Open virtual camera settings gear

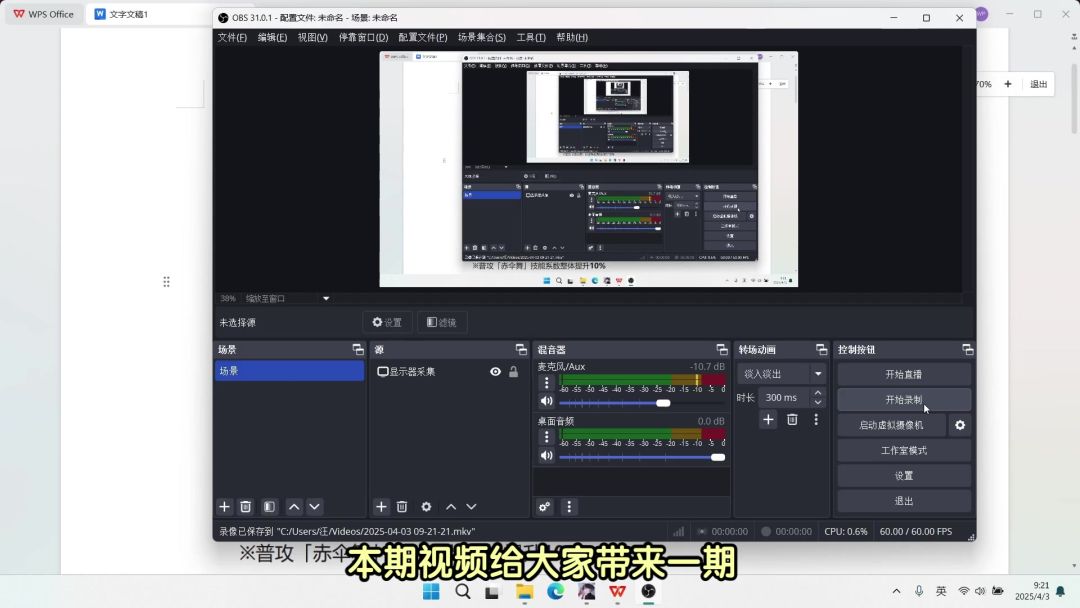(x=960, y=425)
